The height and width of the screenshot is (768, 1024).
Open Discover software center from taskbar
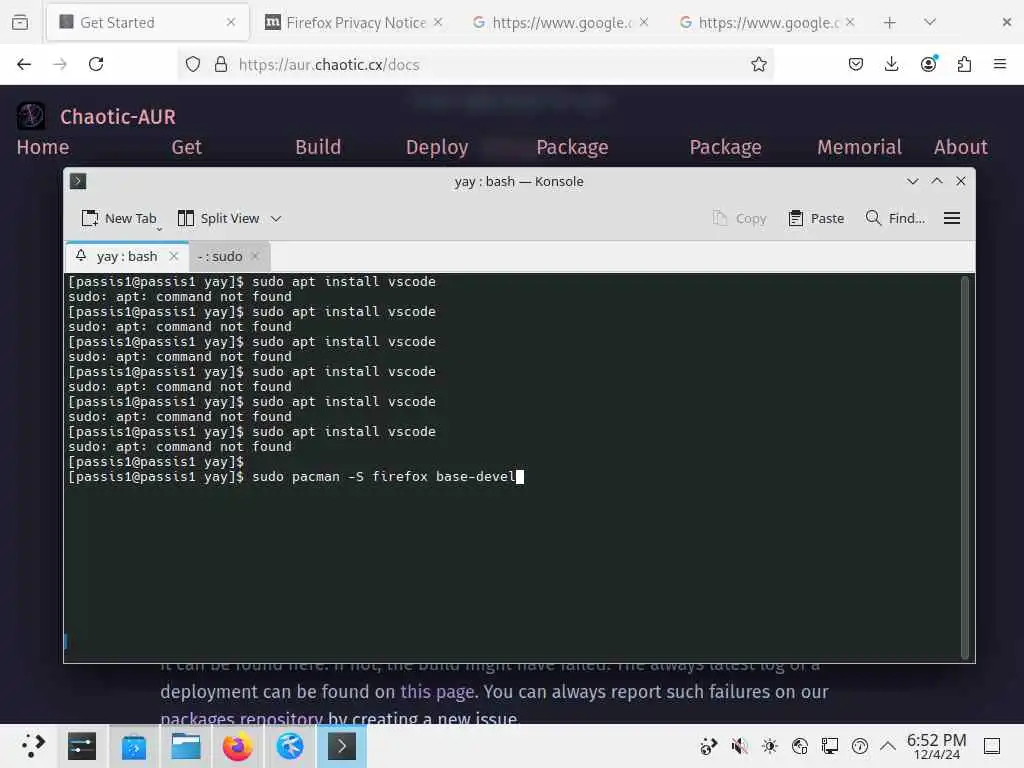134,746
